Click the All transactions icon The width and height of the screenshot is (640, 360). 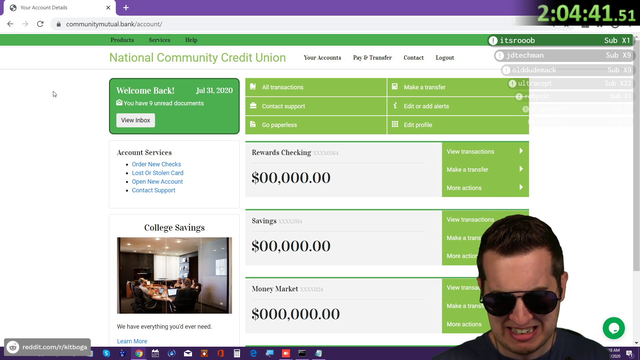pos(253,87)
